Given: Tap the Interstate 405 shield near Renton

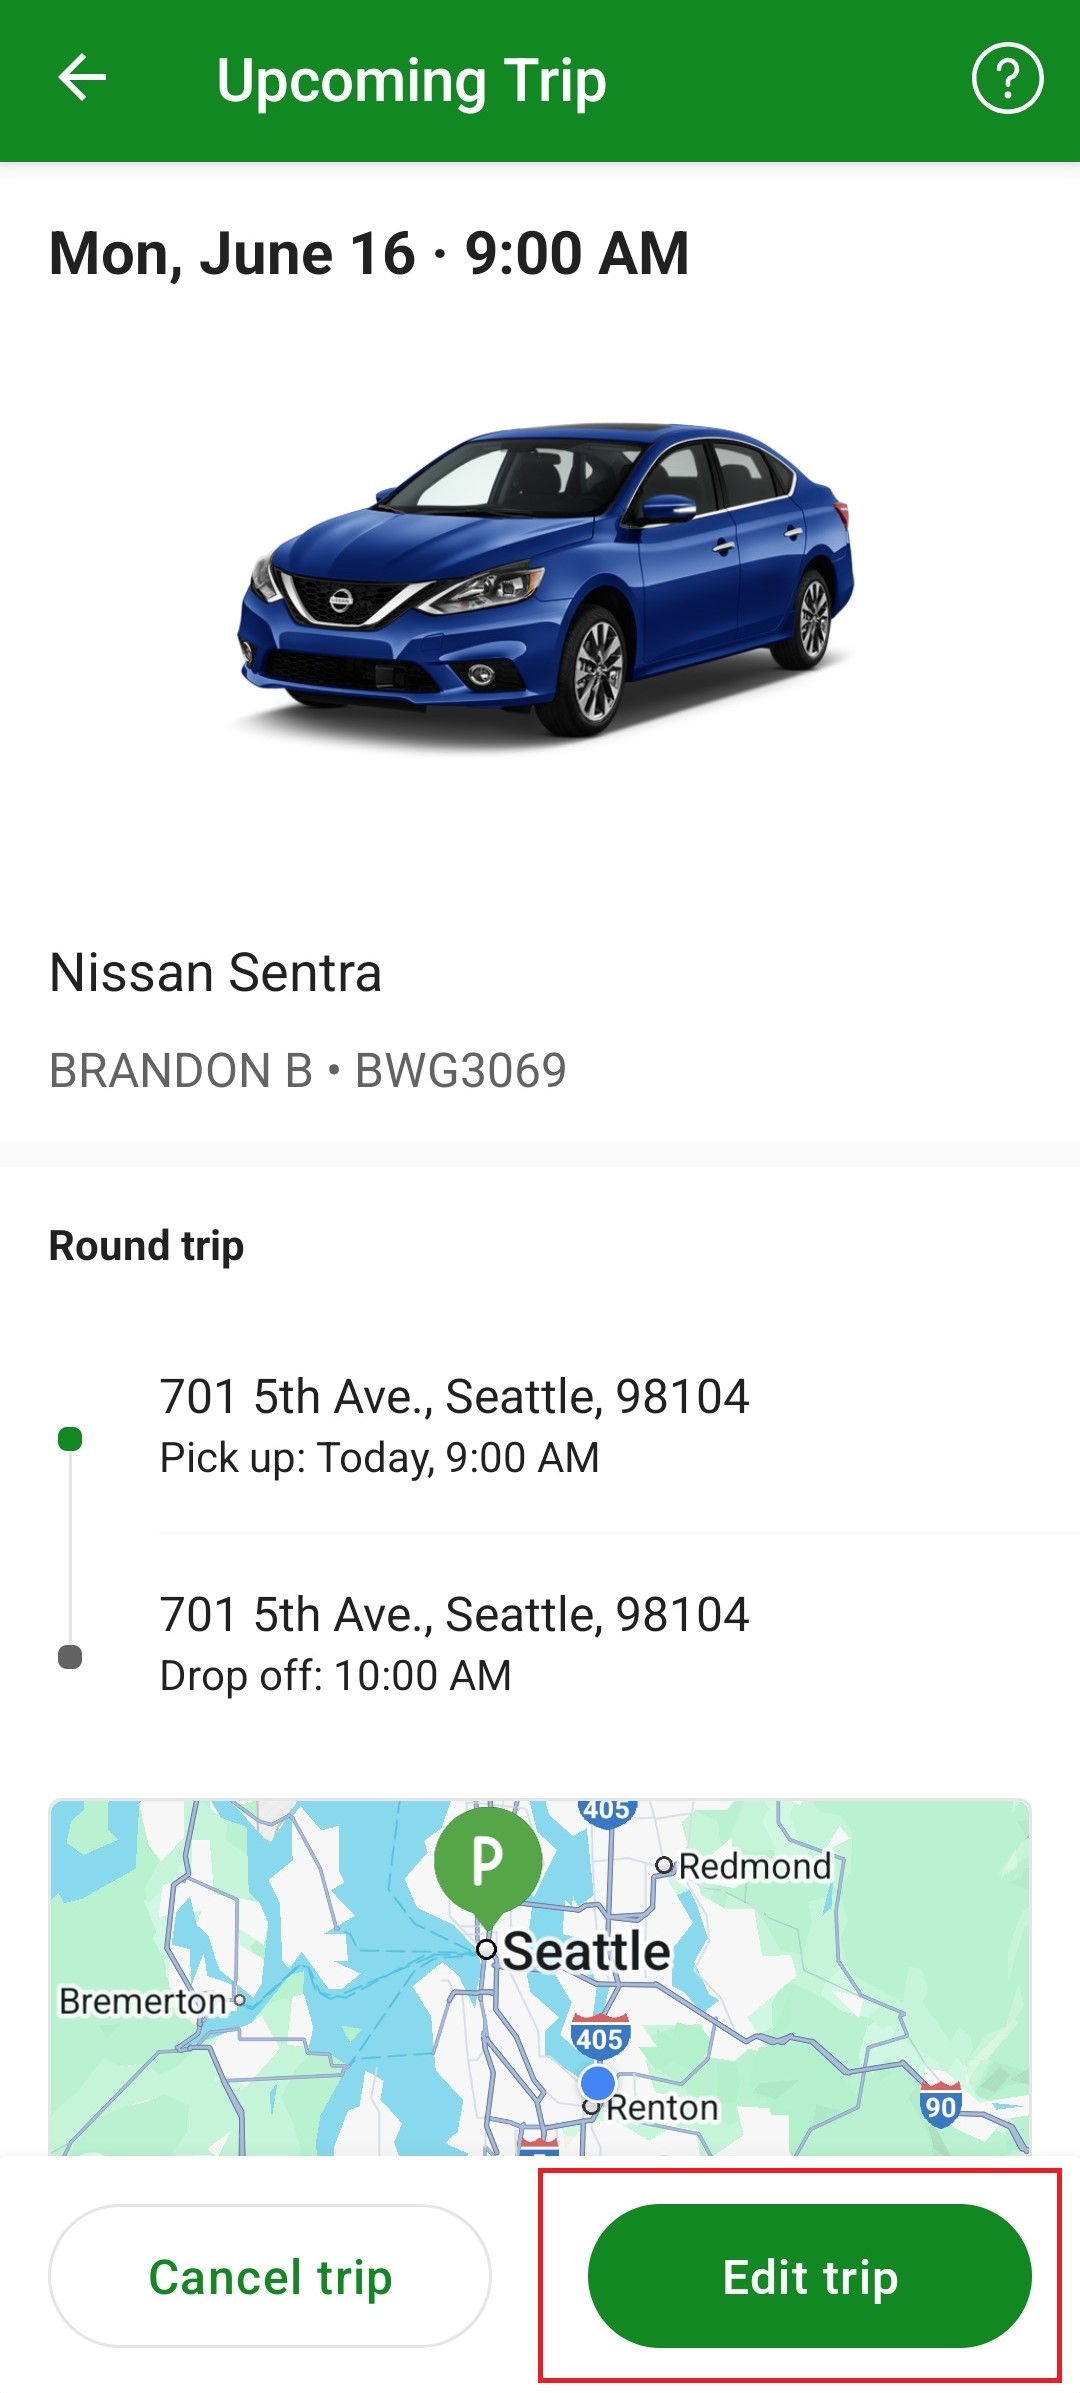Looking at the screenshot, I should click(x=600, y=2037).
